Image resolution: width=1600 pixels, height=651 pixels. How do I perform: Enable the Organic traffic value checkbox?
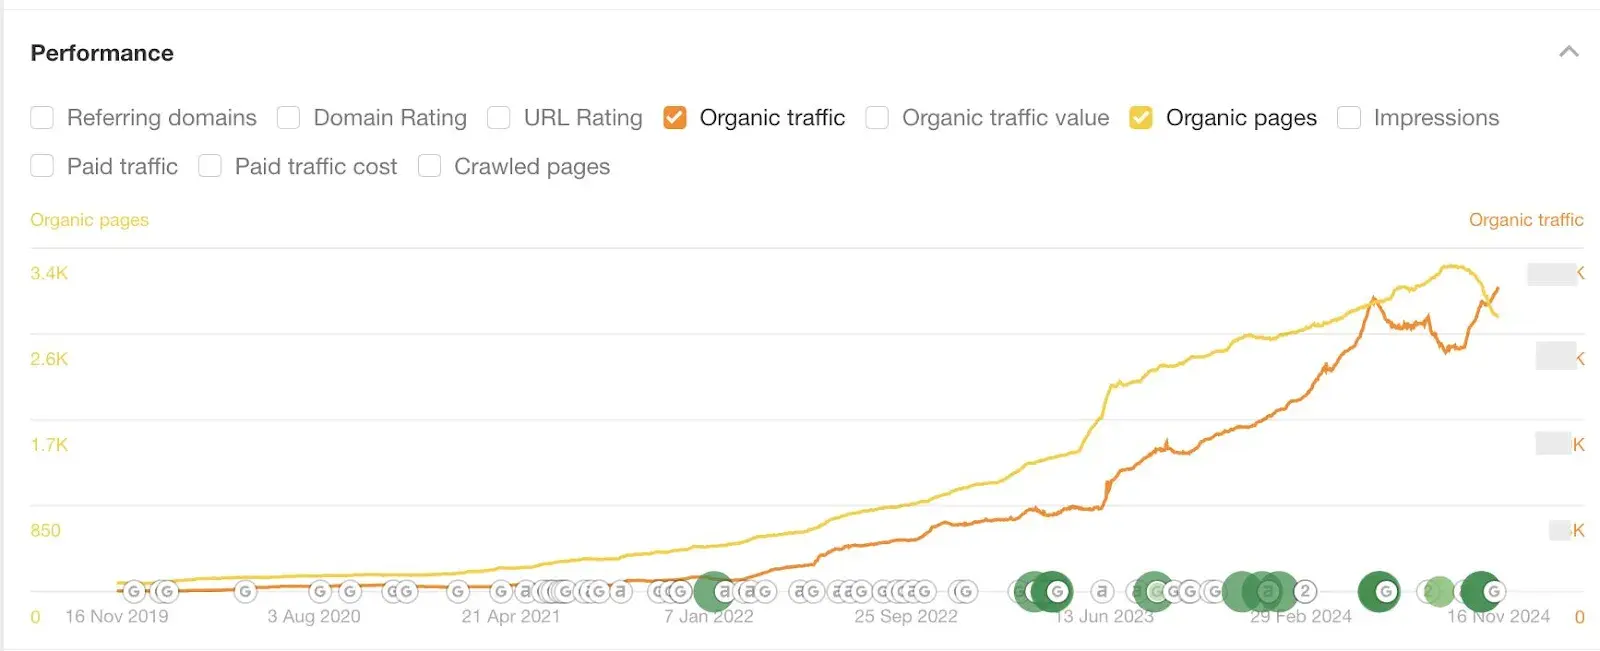[x=877, y=118]
